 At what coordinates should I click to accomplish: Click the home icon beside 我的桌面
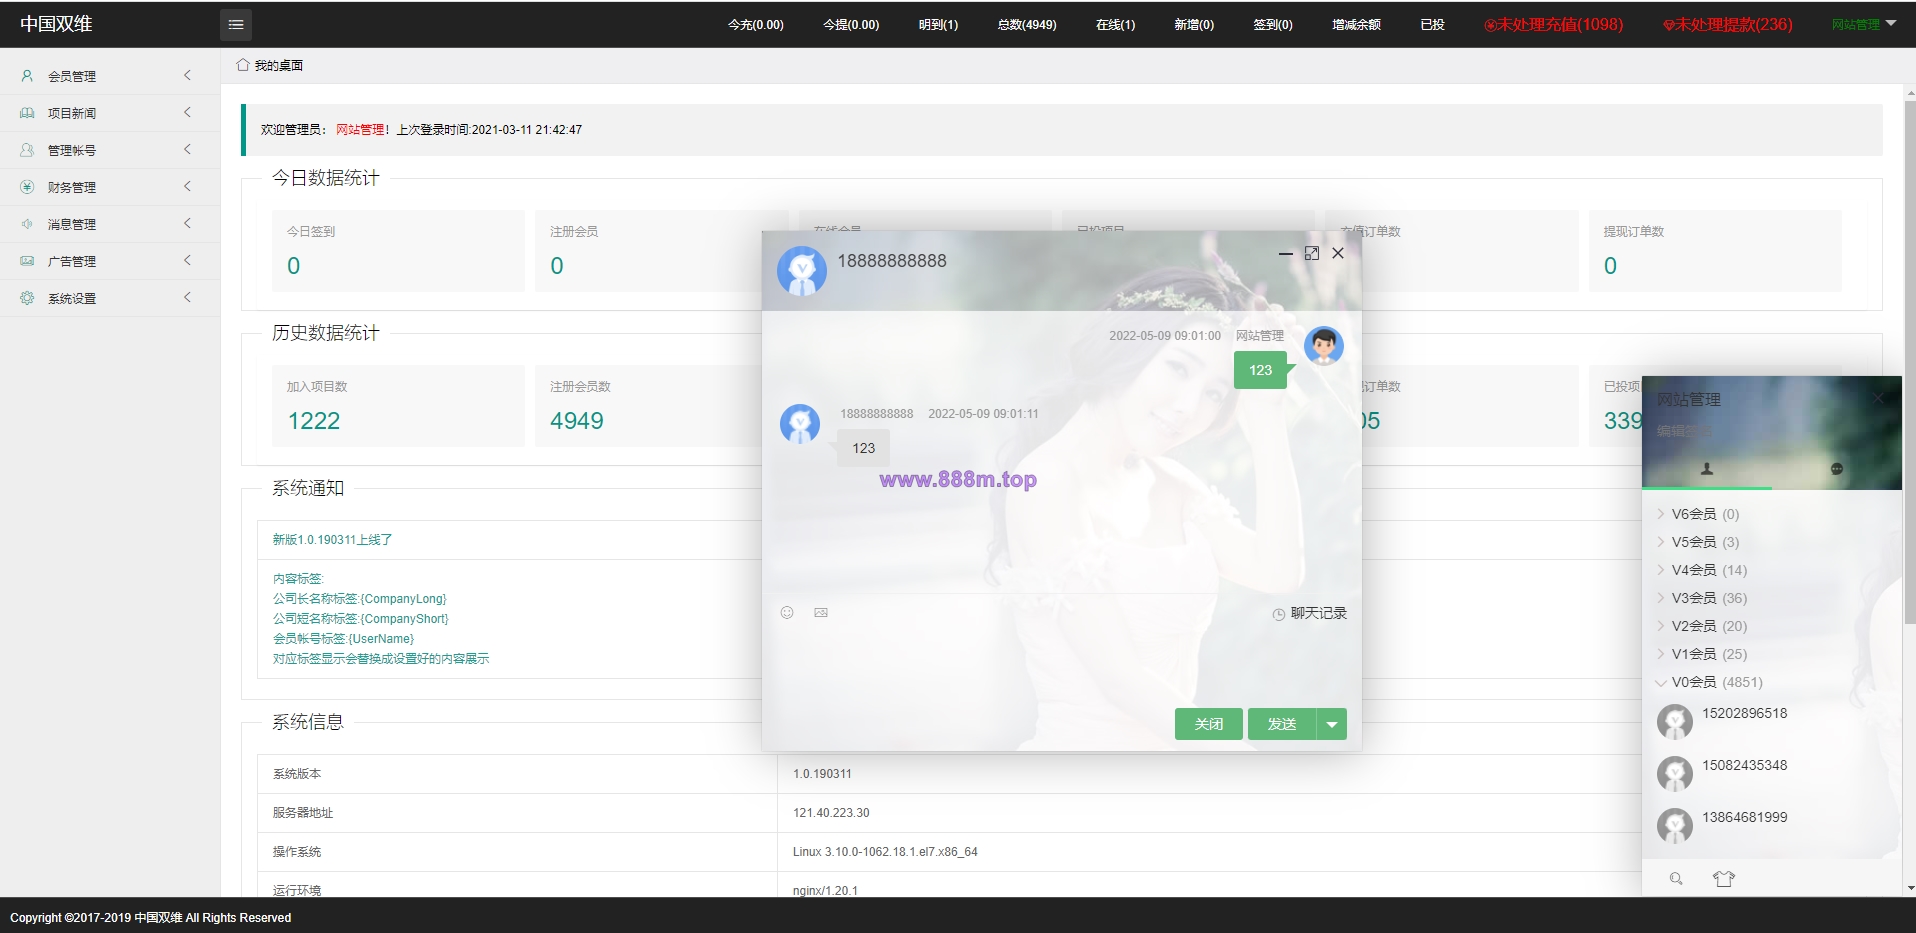(243, 65)
